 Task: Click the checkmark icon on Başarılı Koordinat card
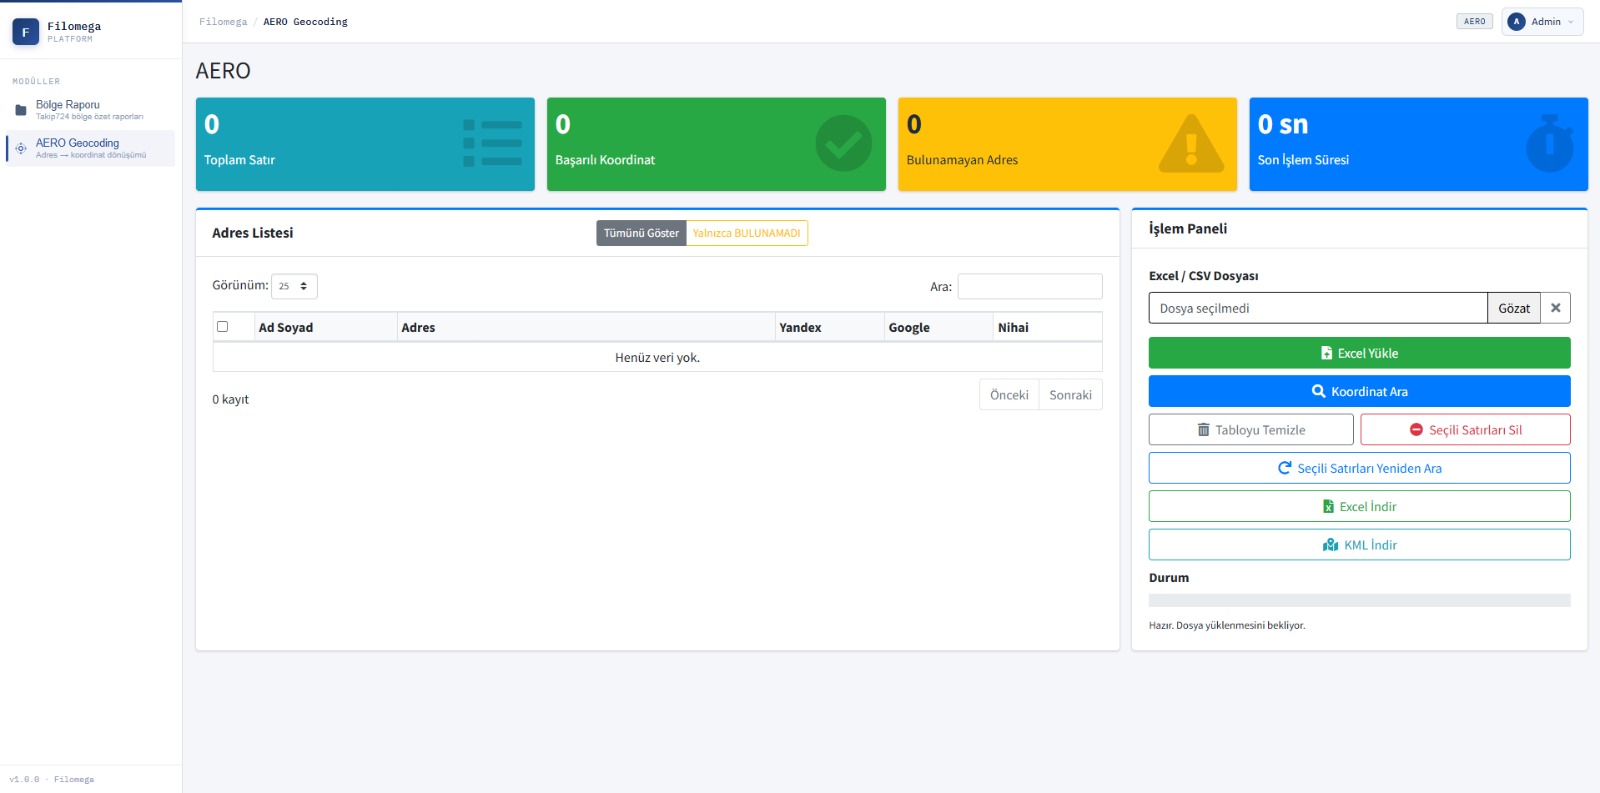(843, 143)
